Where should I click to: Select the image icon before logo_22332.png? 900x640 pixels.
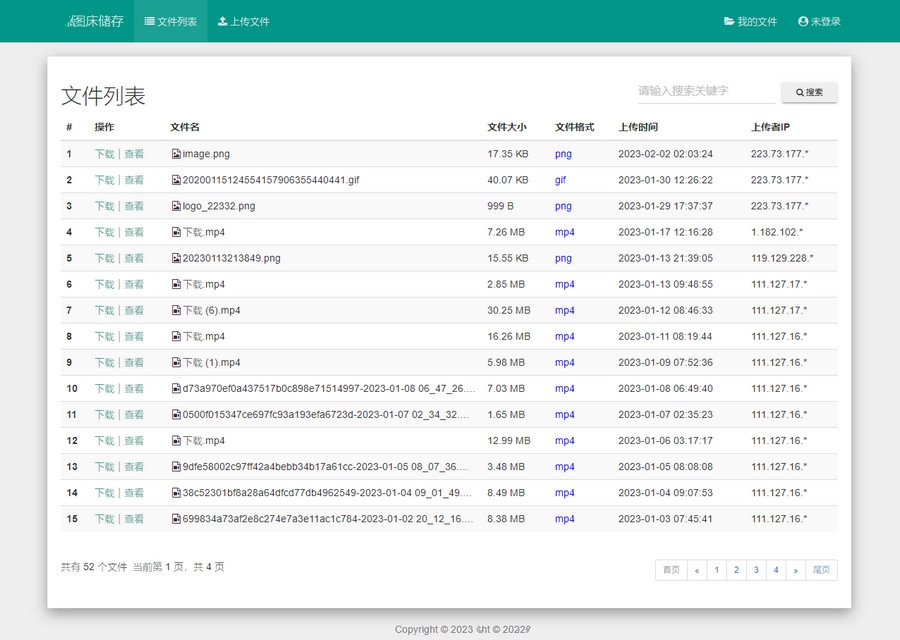point(176,206)
